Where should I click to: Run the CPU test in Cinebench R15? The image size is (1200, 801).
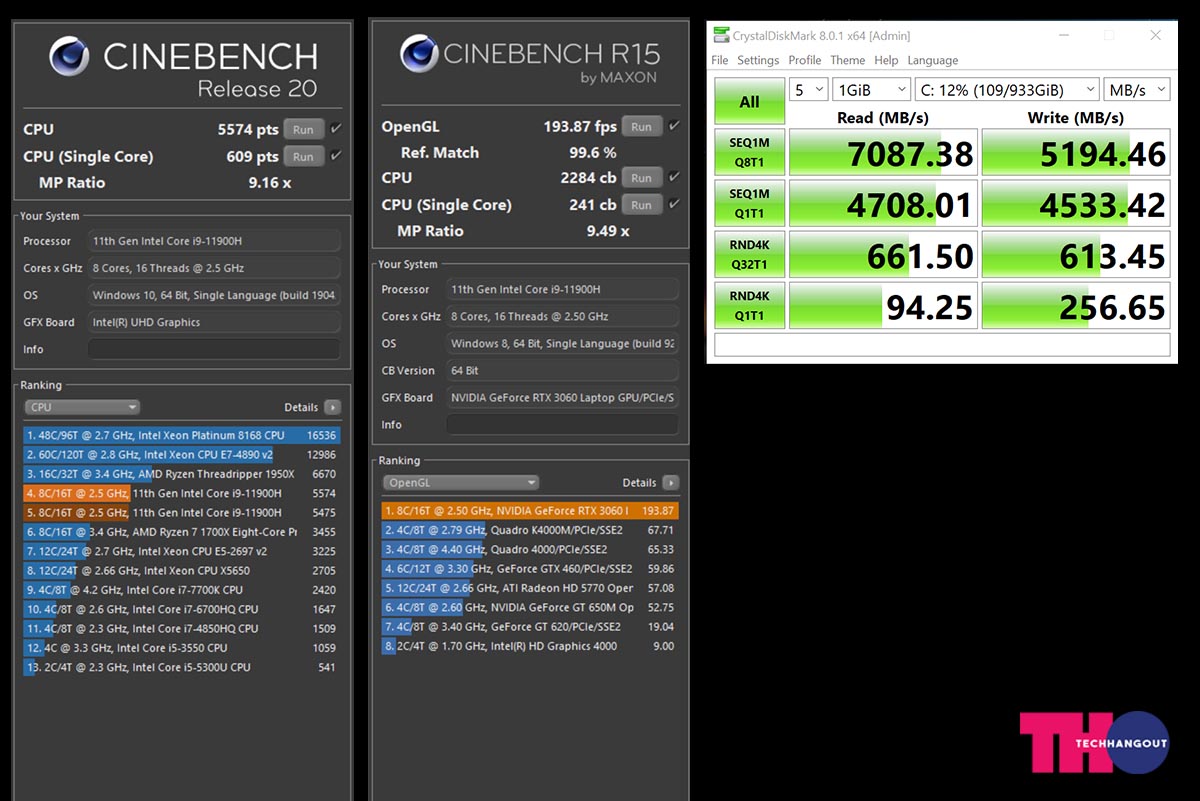tap(641, 177)
